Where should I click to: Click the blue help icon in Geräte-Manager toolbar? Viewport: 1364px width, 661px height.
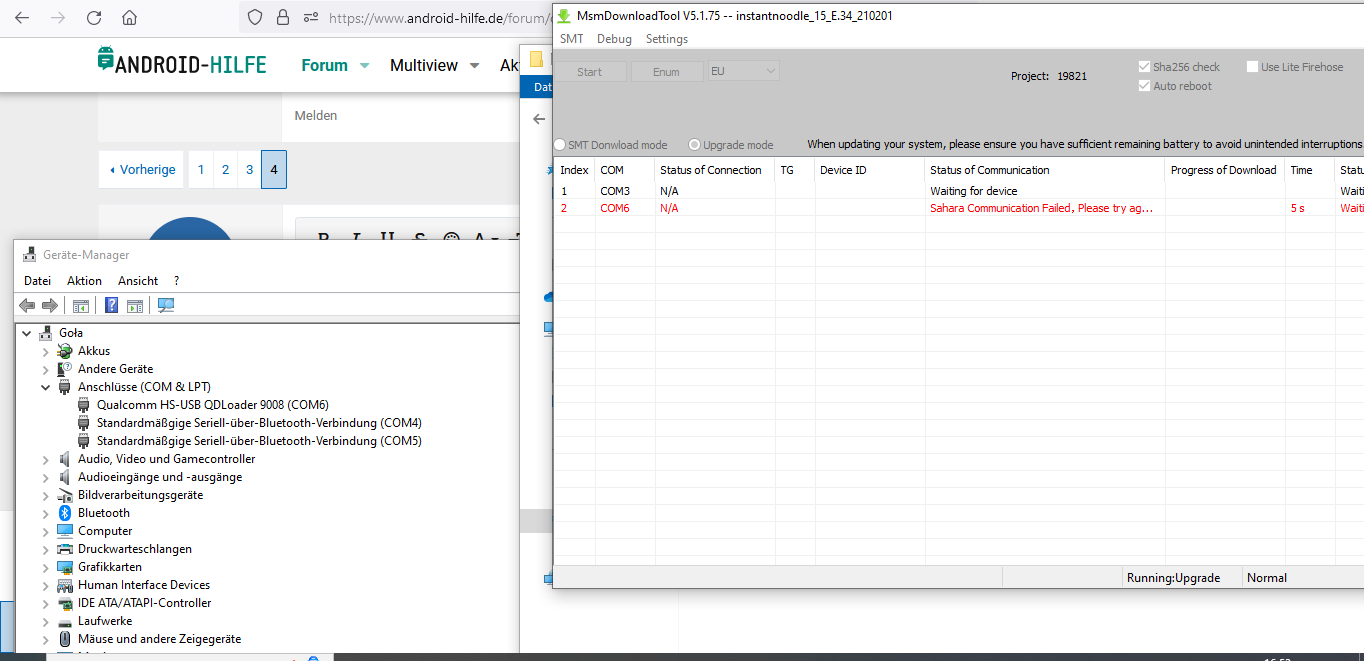111,305
